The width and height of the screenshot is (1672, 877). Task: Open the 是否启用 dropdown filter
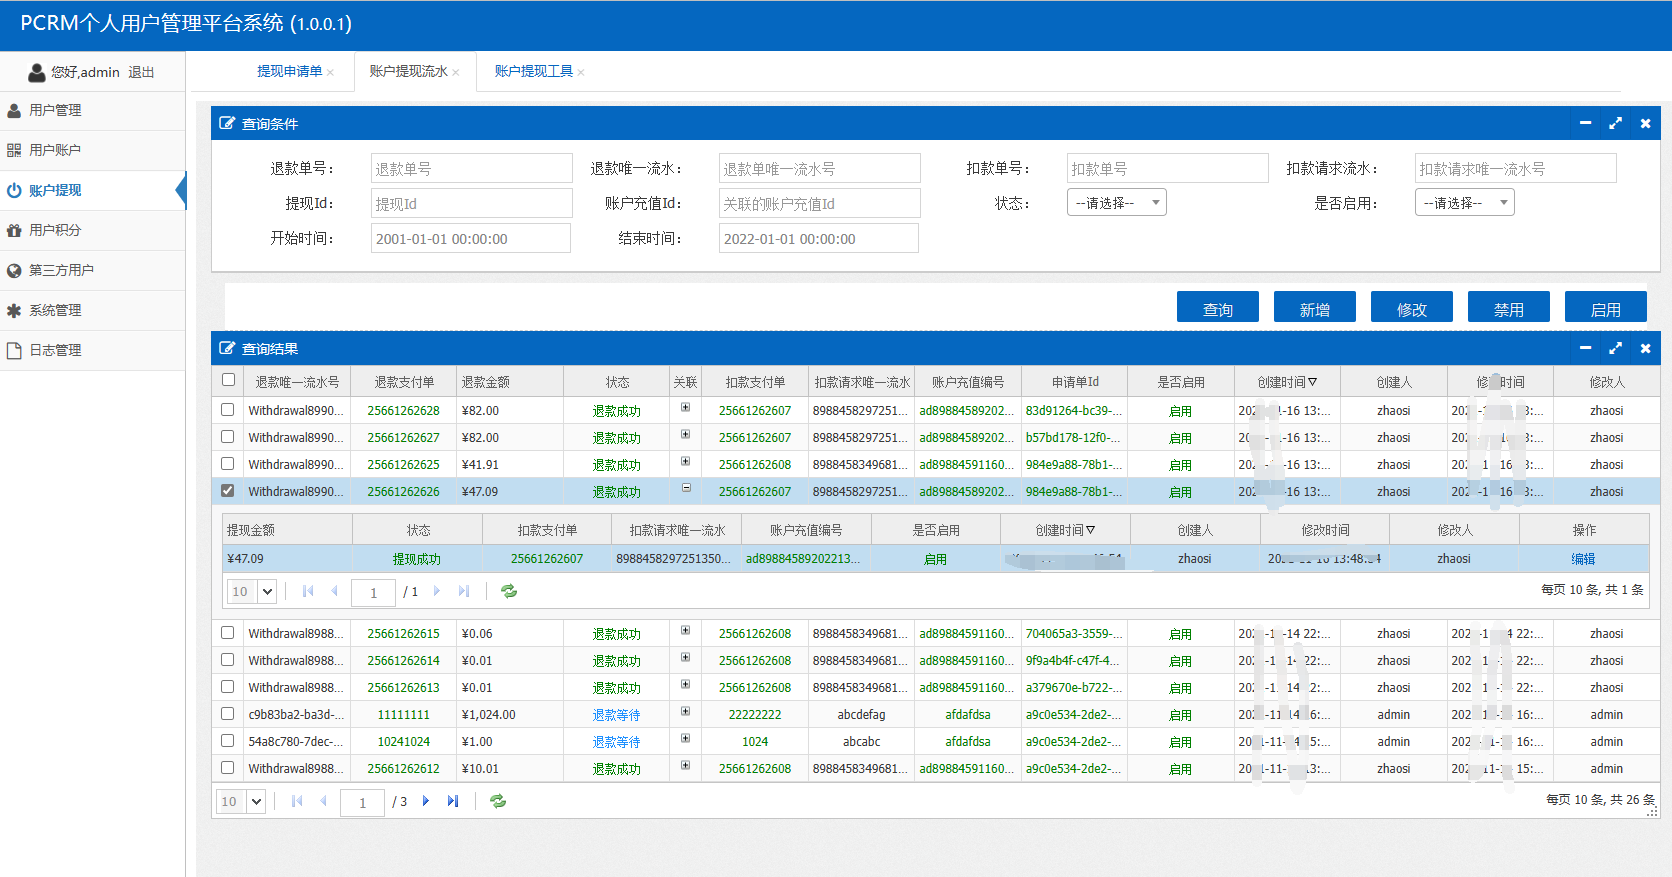pos(1464,203)
